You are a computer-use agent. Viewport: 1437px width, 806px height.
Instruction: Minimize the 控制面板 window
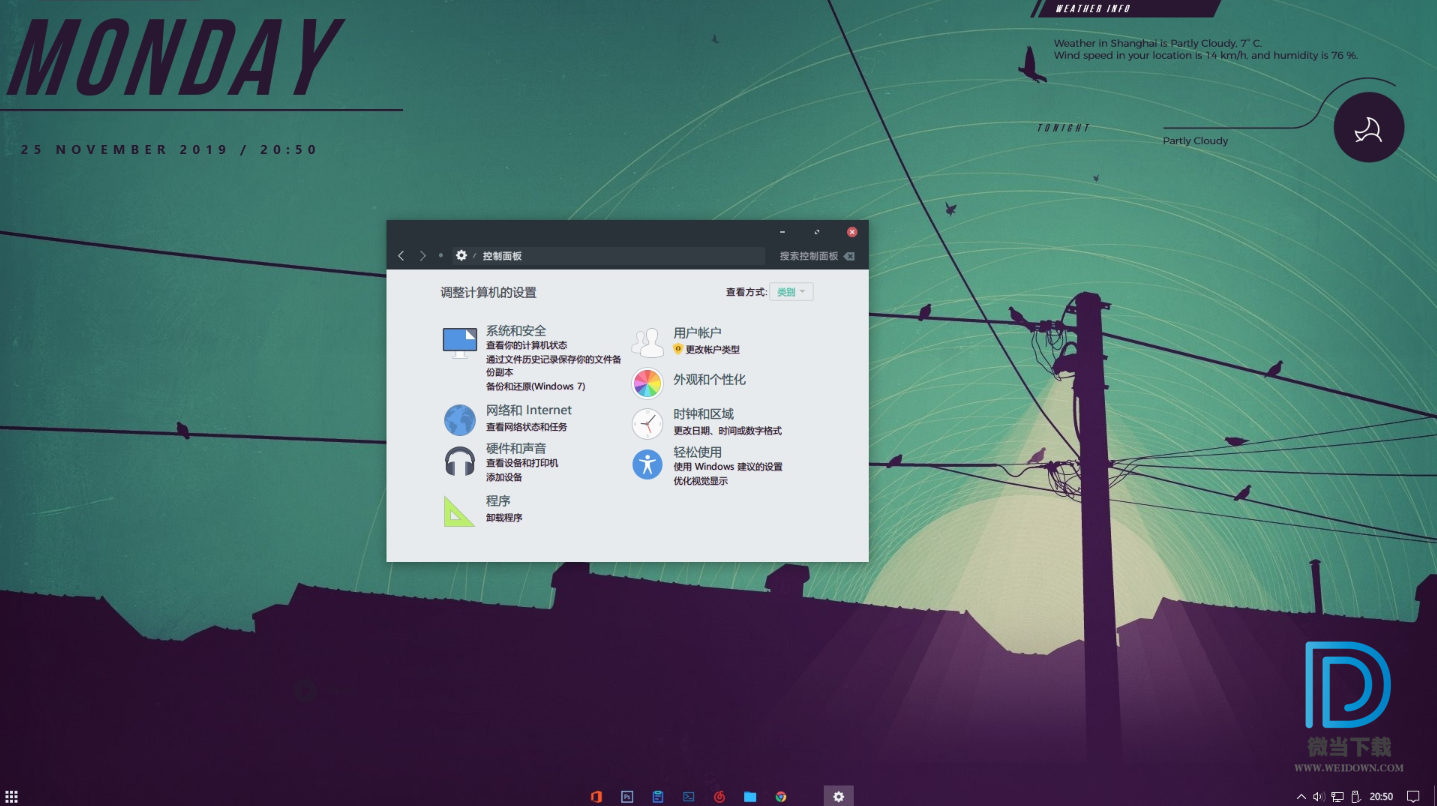(x=782, y=232)
